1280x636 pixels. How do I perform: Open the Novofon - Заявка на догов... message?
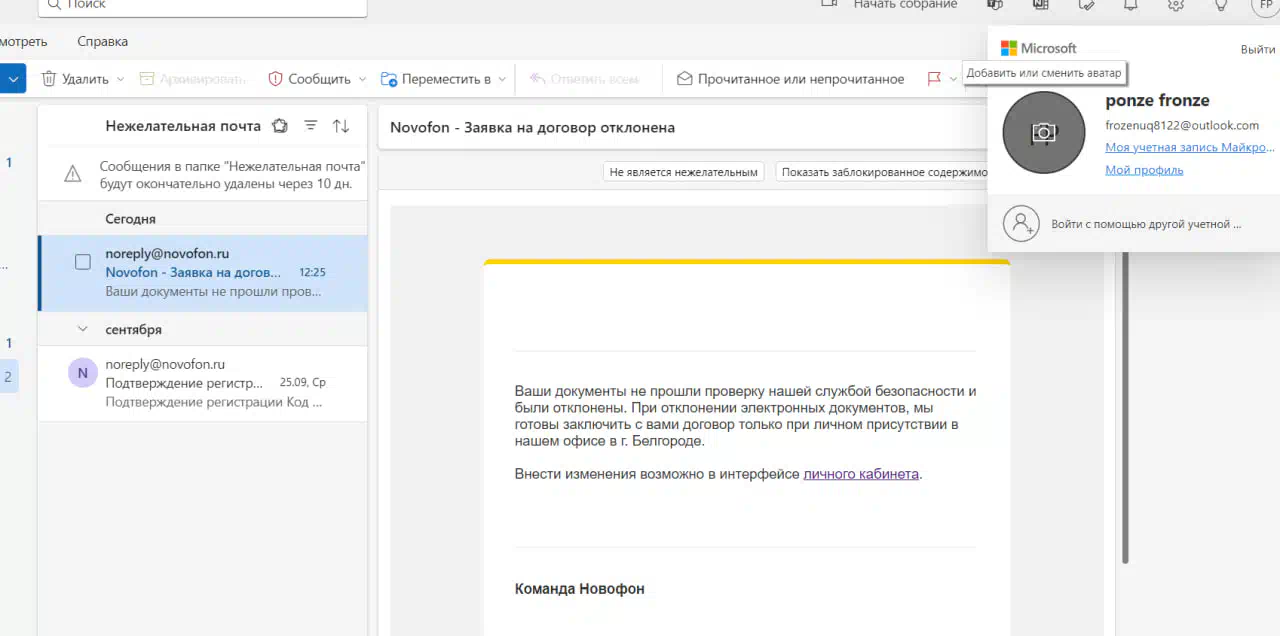203,273
